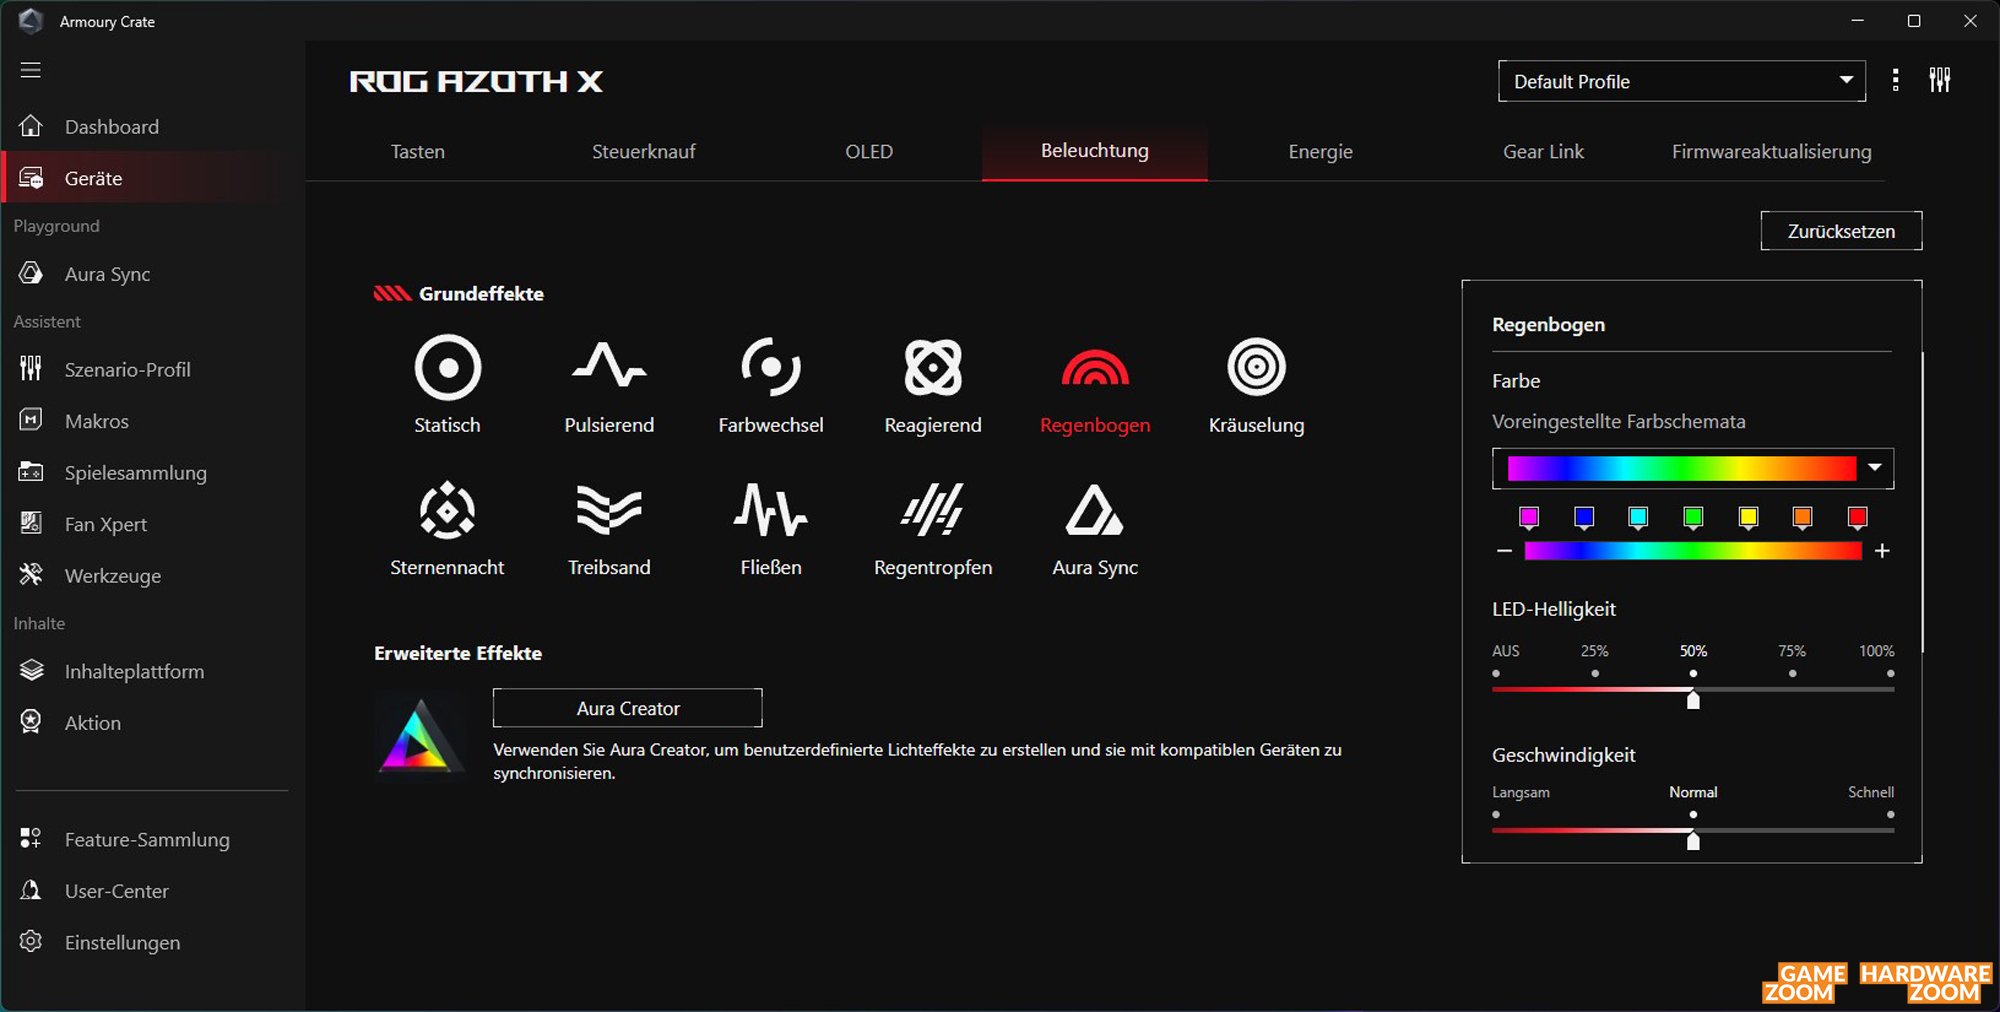Launch Aura Creator
Screen dimensions: 2000x1012
[627, 708]
